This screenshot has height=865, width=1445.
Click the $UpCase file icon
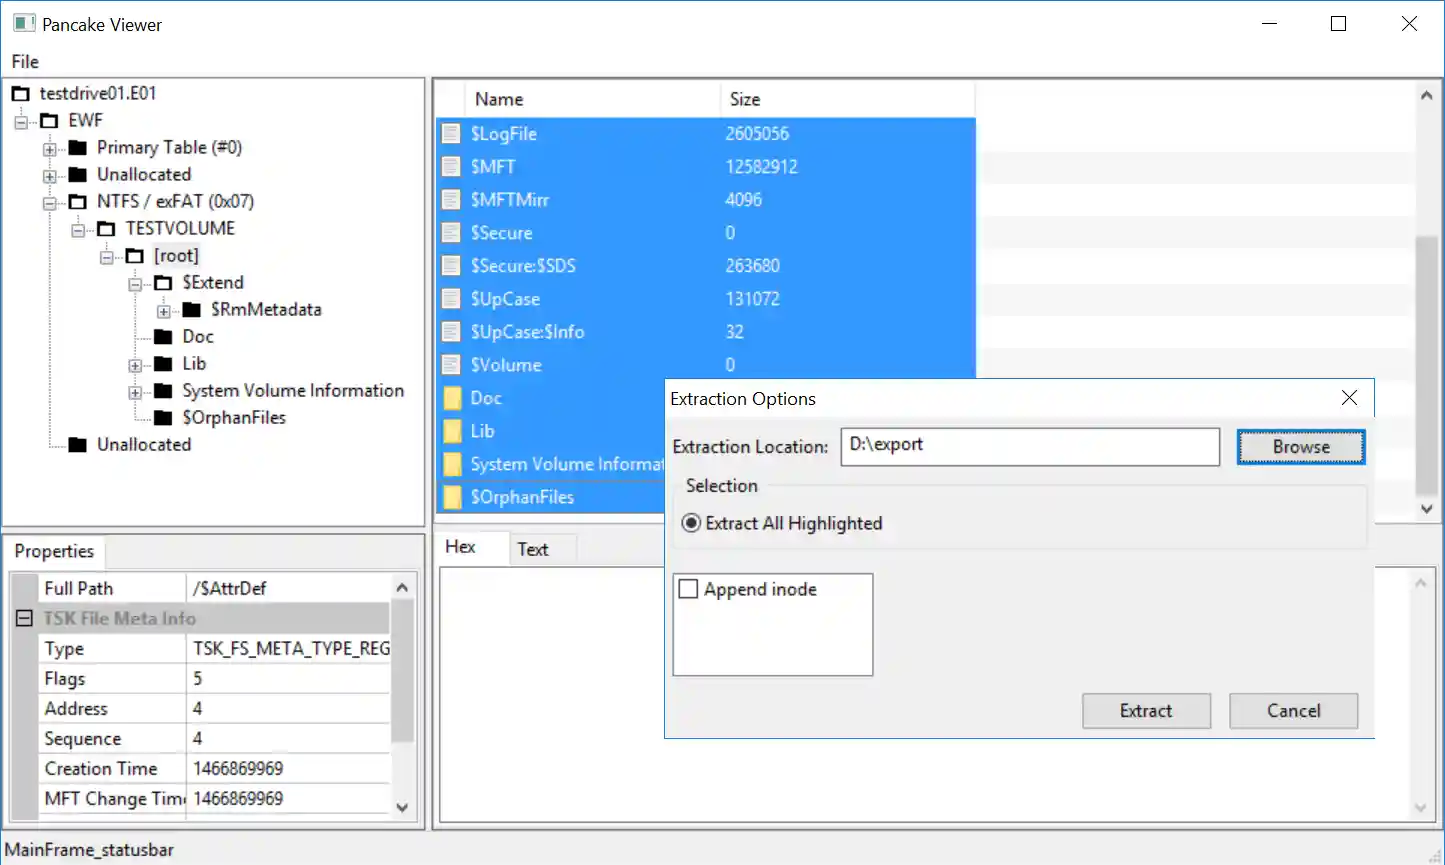click(452, 299)
